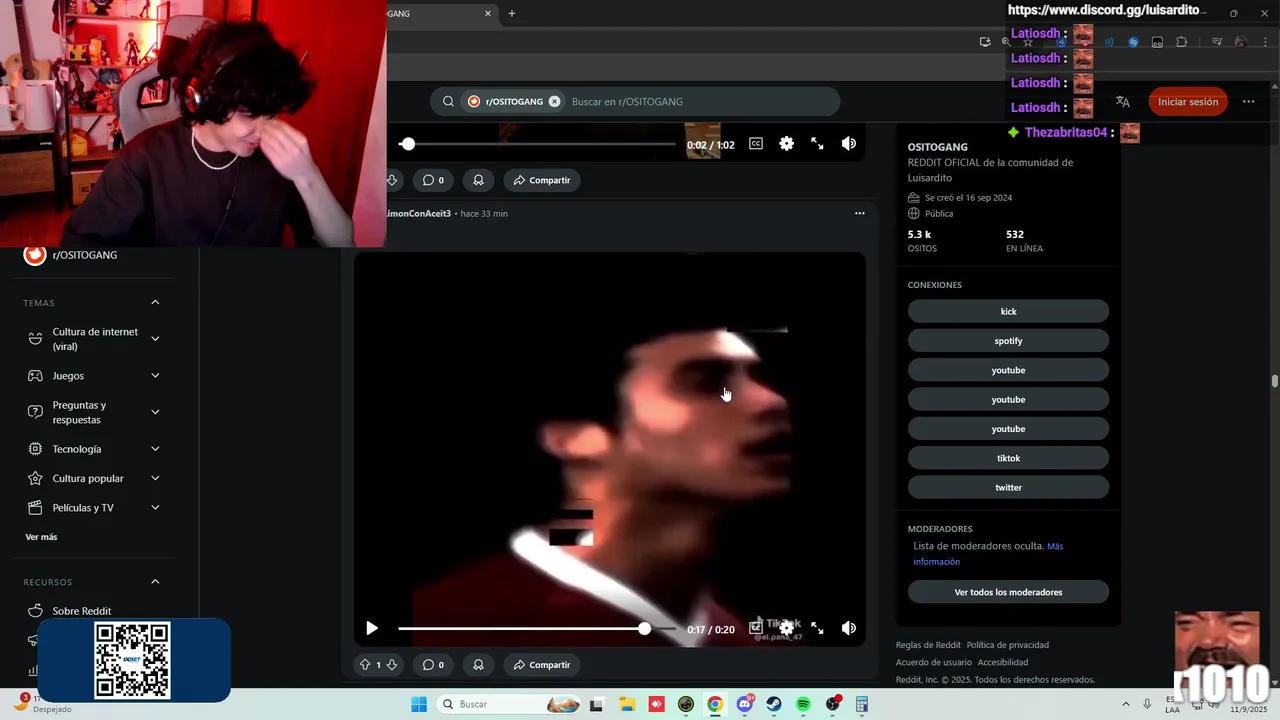Open the tiktok connection link

(1008, 458)
